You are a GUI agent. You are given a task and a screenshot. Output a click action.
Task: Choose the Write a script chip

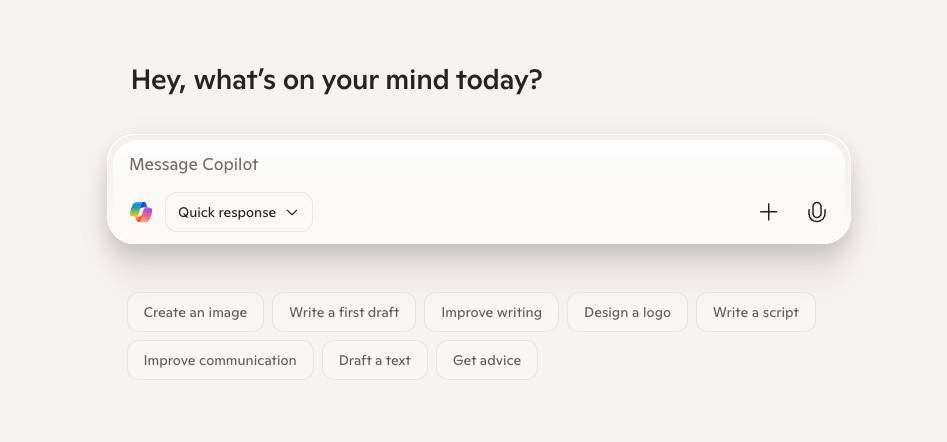click(x=756, y=312)
